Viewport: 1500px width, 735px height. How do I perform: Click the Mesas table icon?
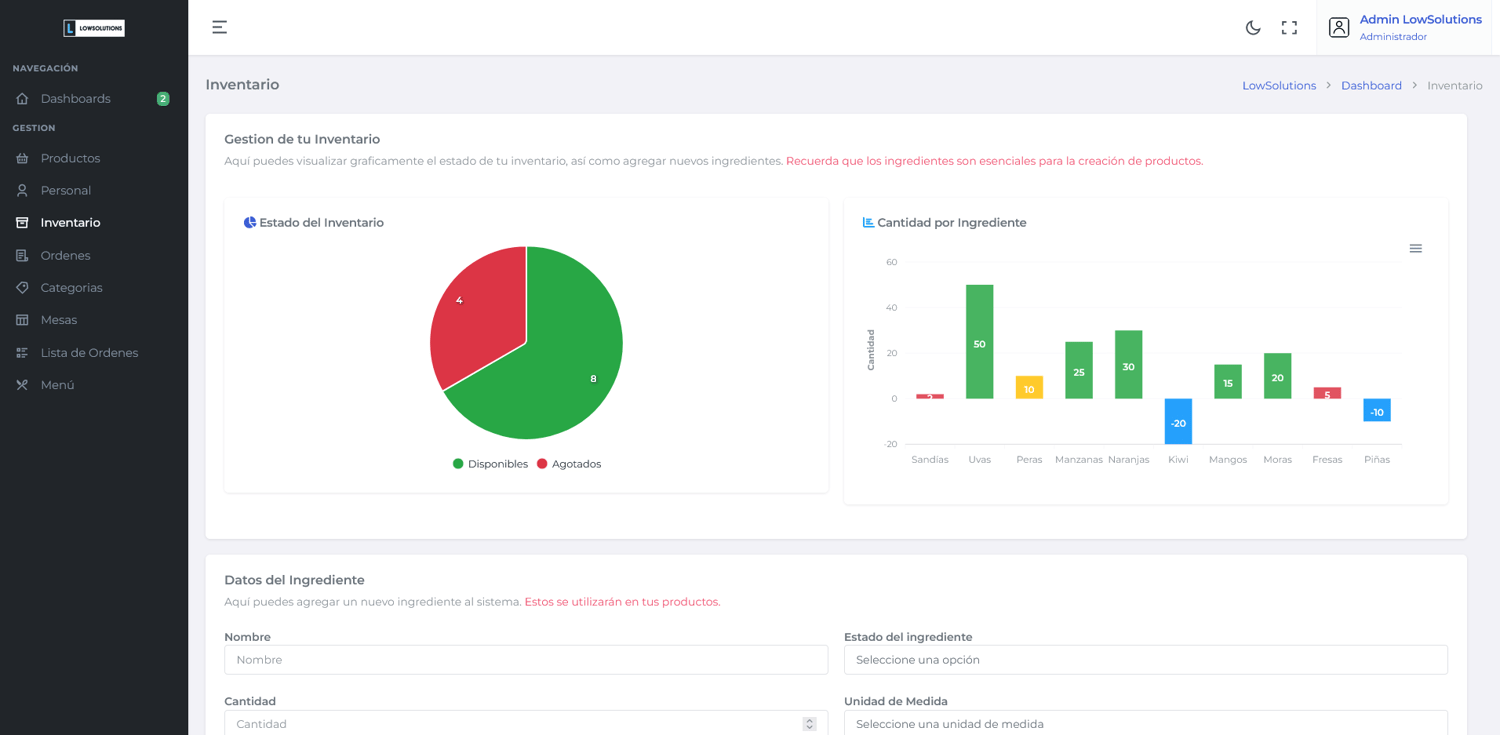pyautogui.click(x=22, y=320)
